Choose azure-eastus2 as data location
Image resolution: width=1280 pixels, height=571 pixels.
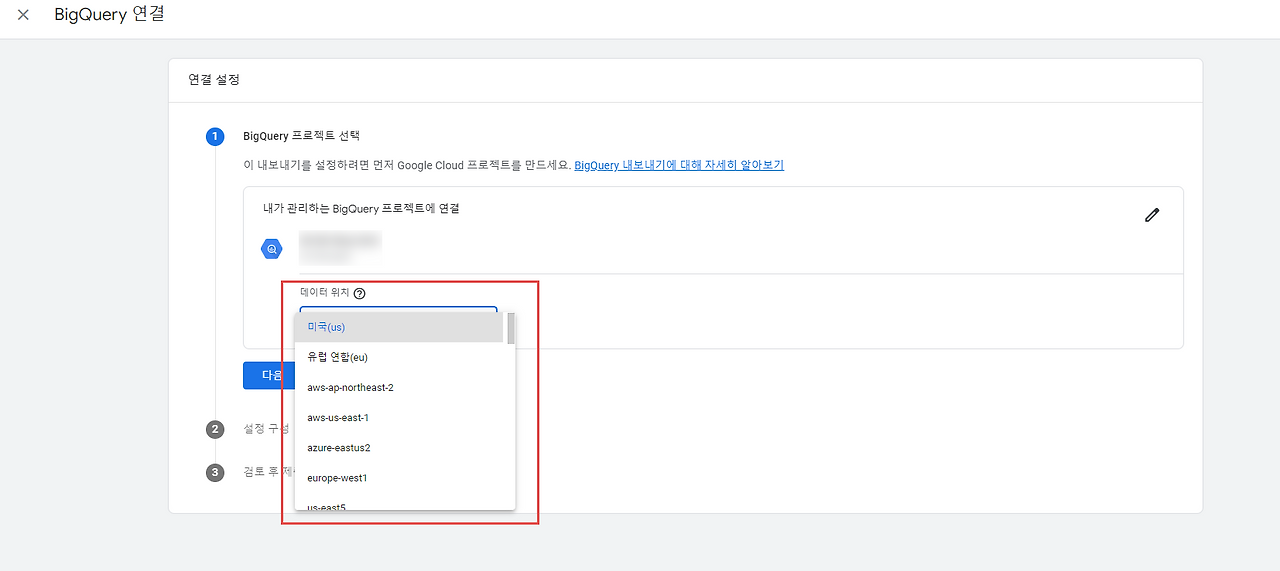click(x=400, y=447)
